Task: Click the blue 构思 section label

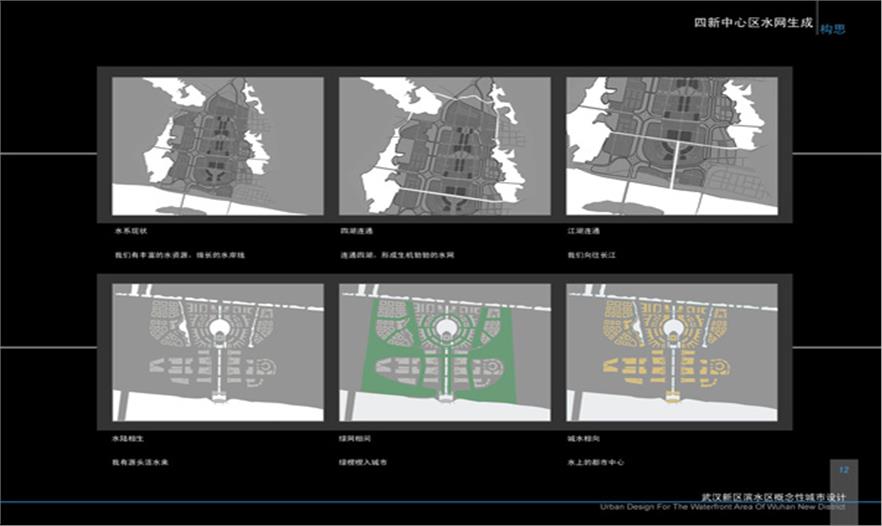Action: [833, 29]
